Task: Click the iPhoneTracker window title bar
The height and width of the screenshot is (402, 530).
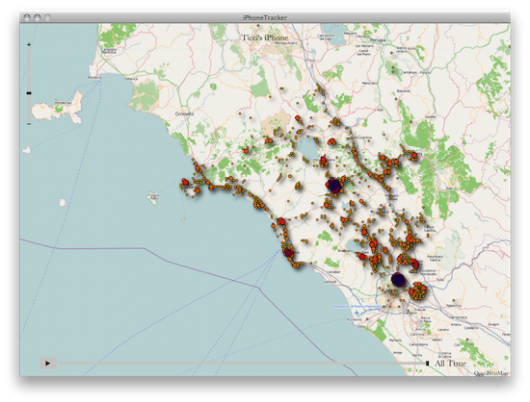Action: tap(265, 18)
